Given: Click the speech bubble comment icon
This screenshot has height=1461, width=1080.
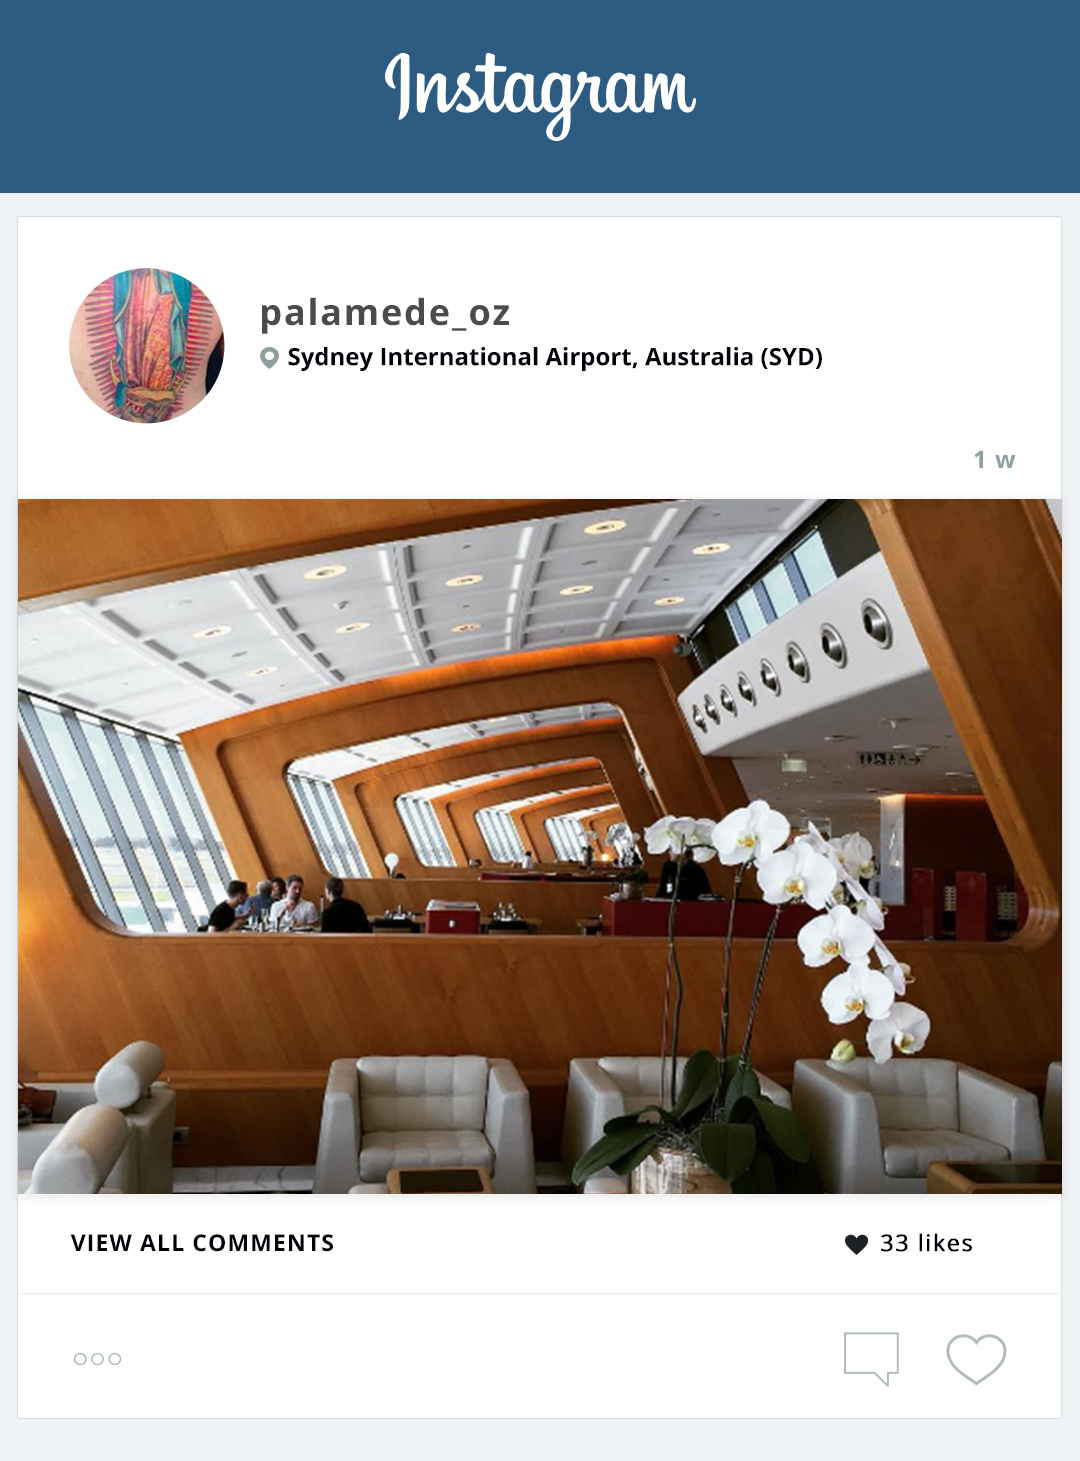Looking at the screenshot, I should pos(872,1359).
